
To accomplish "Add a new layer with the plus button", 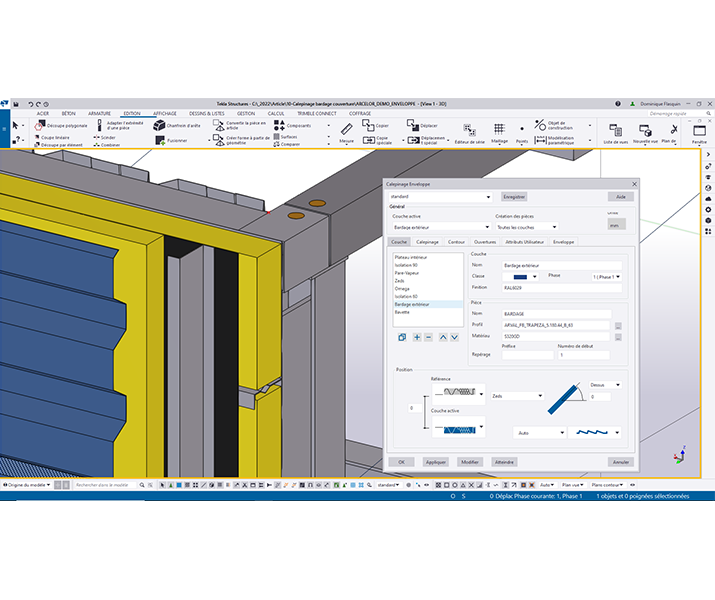I will click(x=417, y=338).
